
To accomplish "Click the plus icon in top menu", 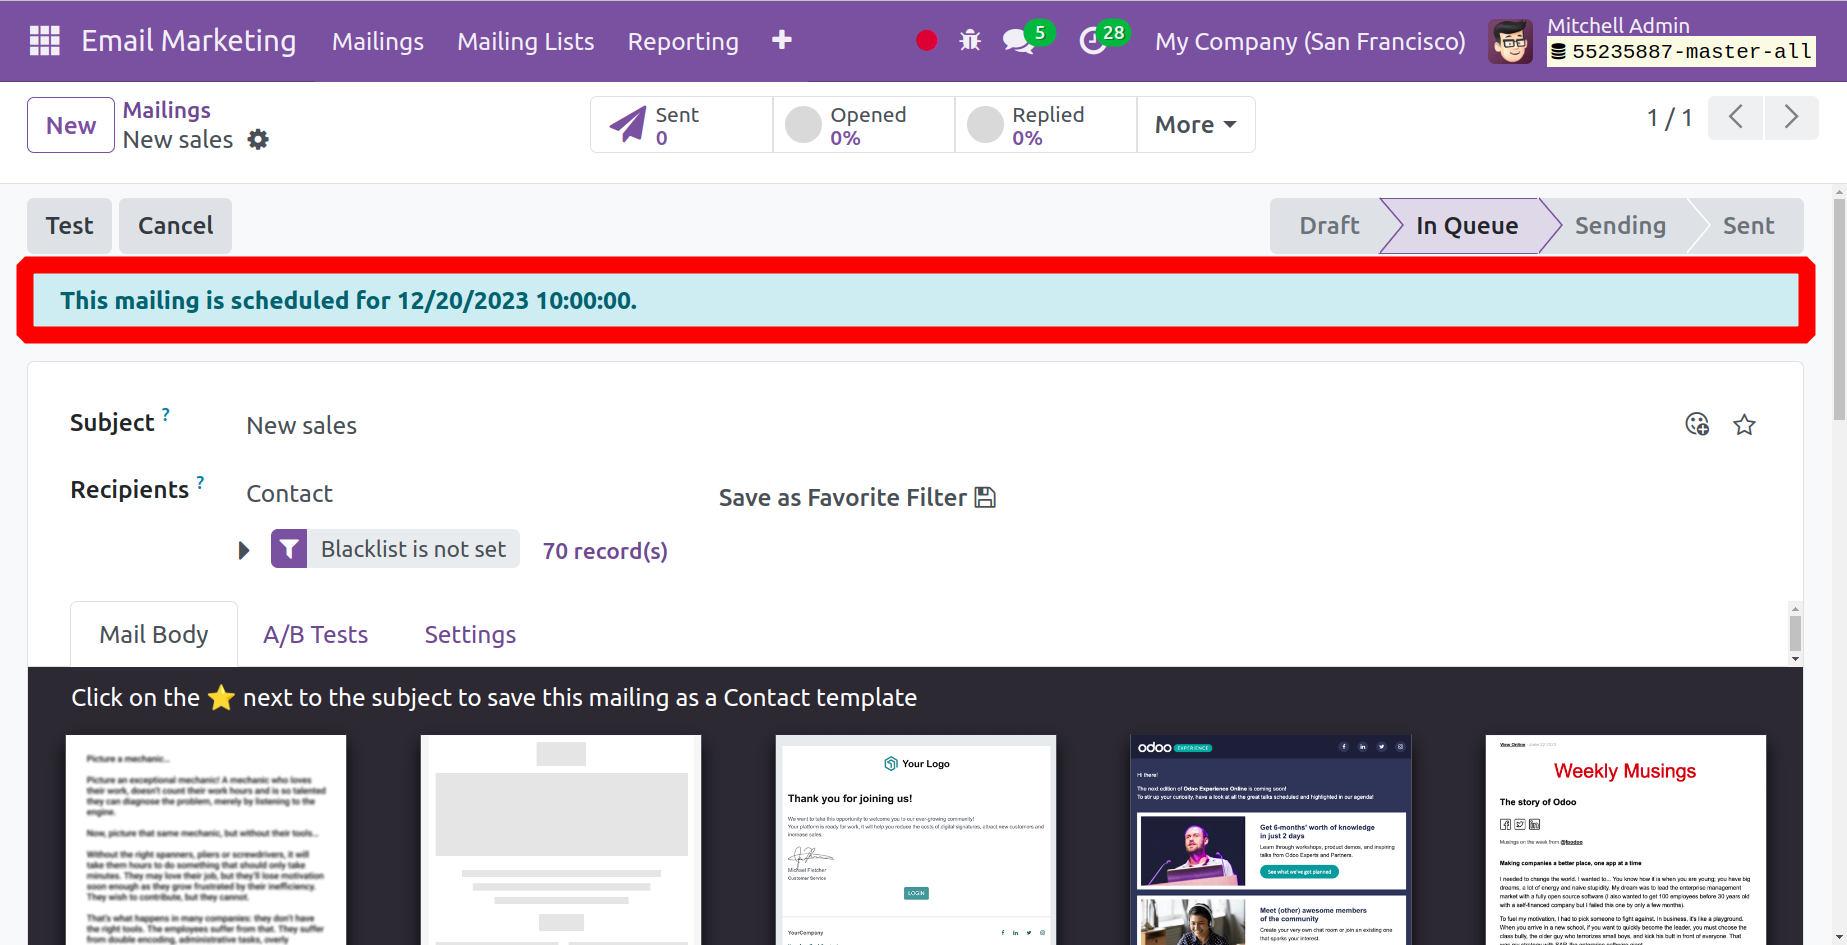I will pos(782,40).
